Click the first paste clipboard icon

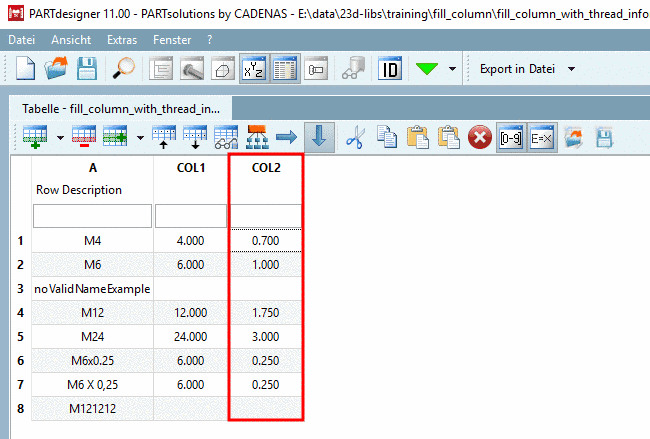(418, 137)
